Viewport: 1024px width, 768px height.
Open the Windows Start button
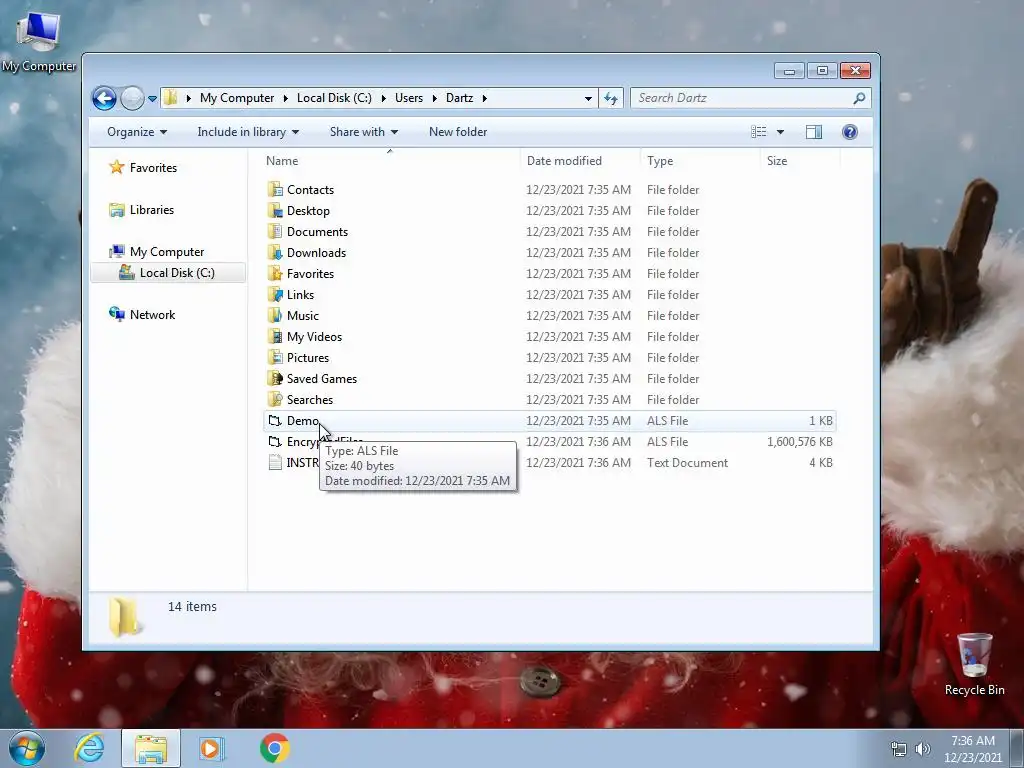(x=27, y=748)
